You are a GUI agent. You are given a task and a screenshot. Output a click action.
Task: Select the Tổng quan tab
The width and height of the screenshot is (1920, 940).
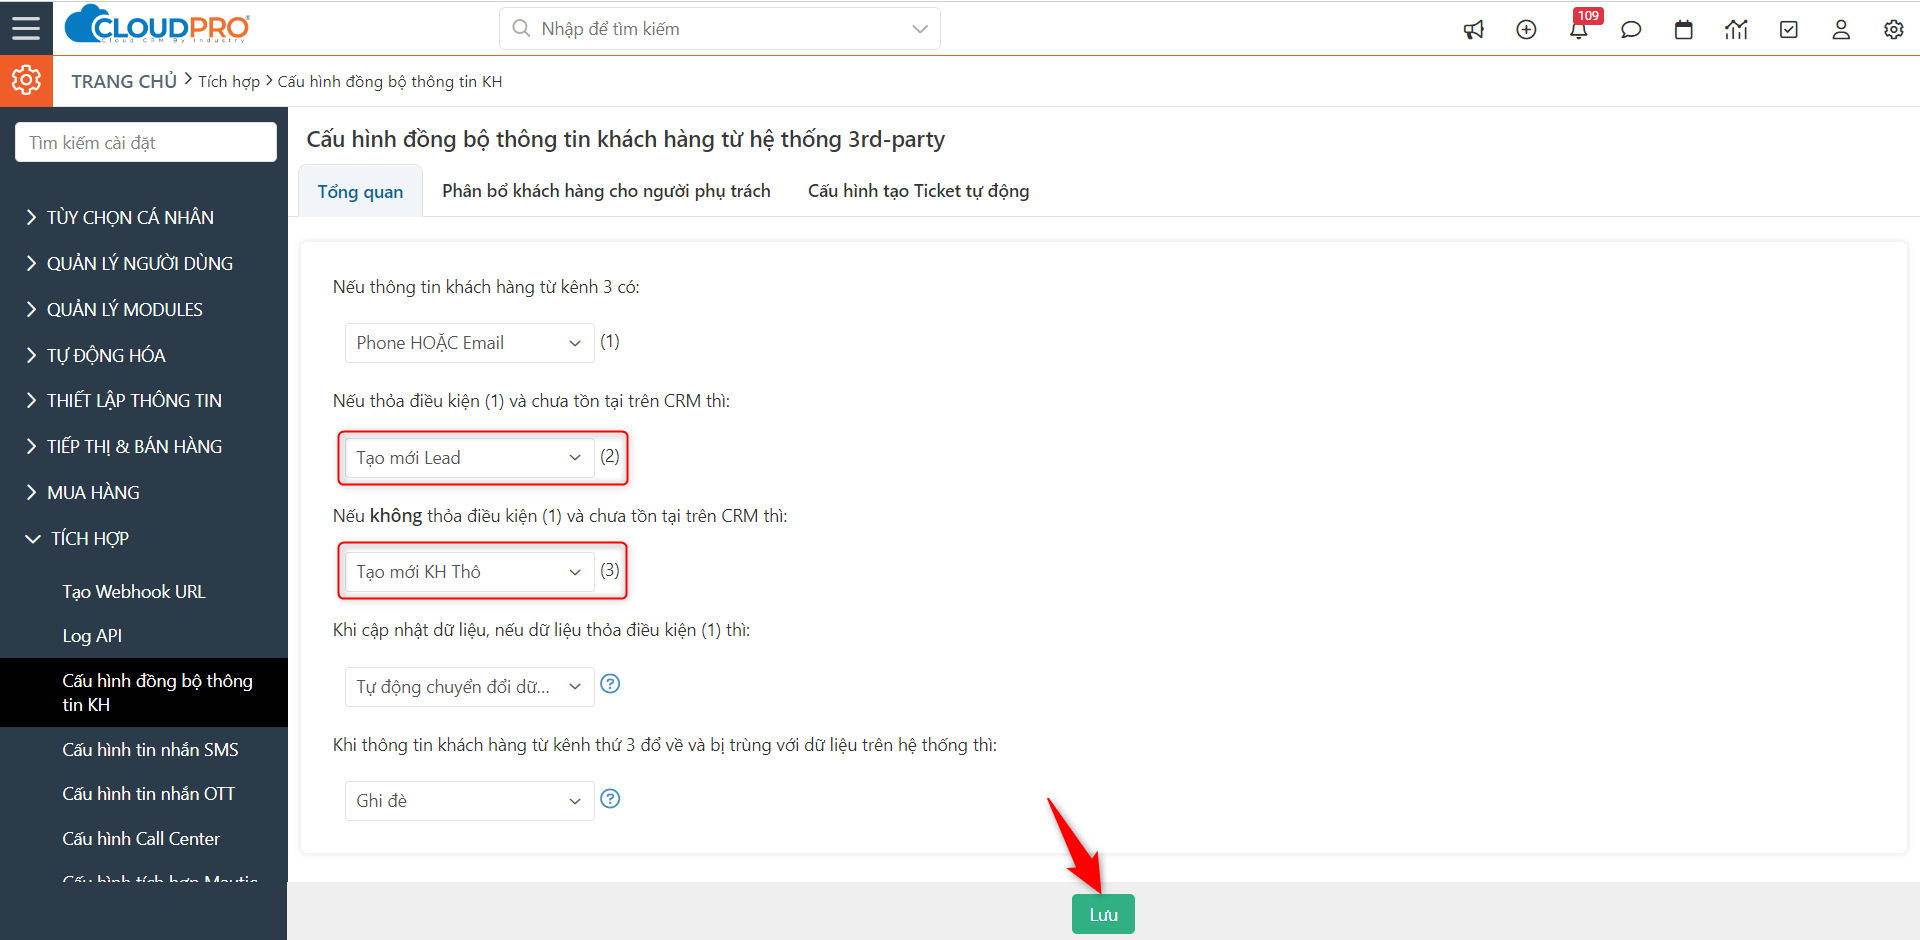pyautogui.click(x=360, y=191)
